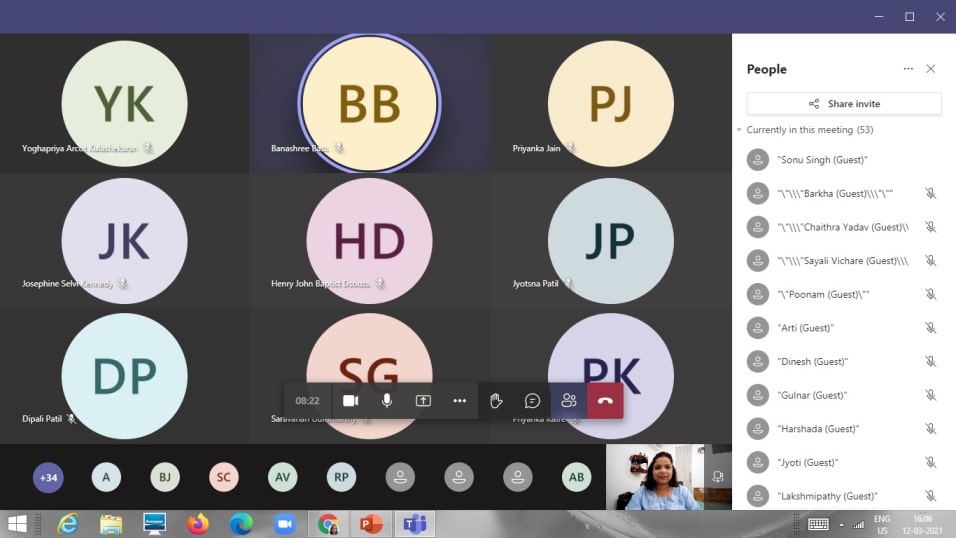Collapse the 'Currently in this meeting' list
The image size is (956, 538).
coord(739,131)
